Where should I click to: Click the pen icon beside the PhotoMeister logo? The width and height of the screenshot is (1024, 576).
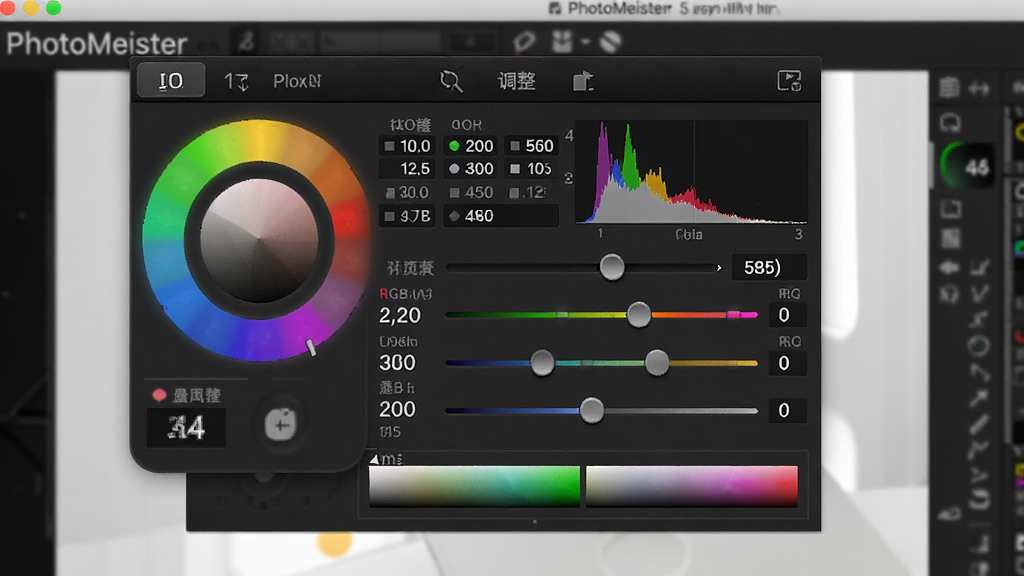pyautogui.click(x=246, y=42)
